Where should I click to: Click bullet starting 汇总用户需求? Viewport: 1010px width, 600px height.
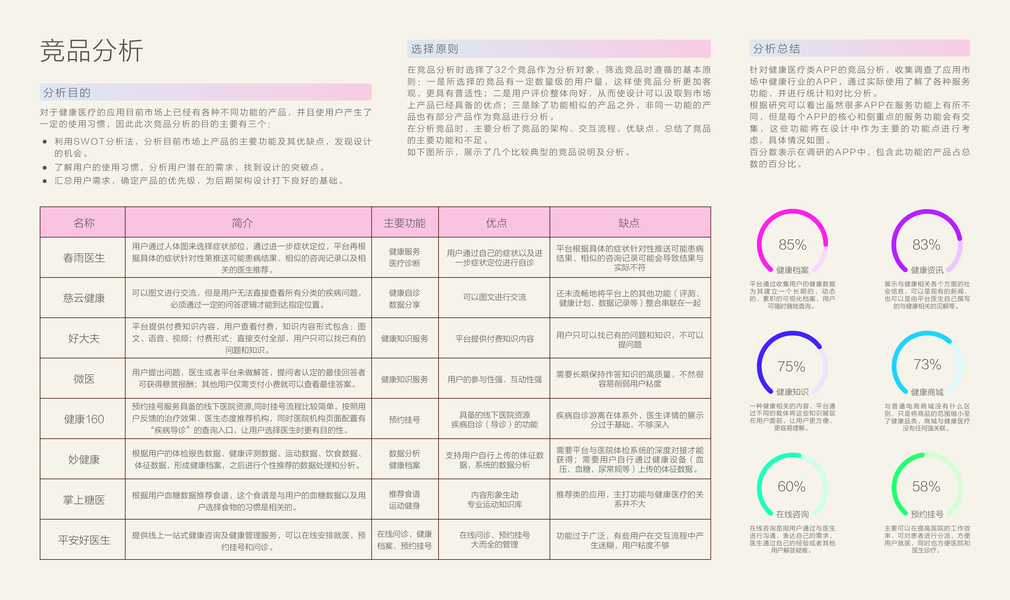pyautogui.click(x=193, y=180)
